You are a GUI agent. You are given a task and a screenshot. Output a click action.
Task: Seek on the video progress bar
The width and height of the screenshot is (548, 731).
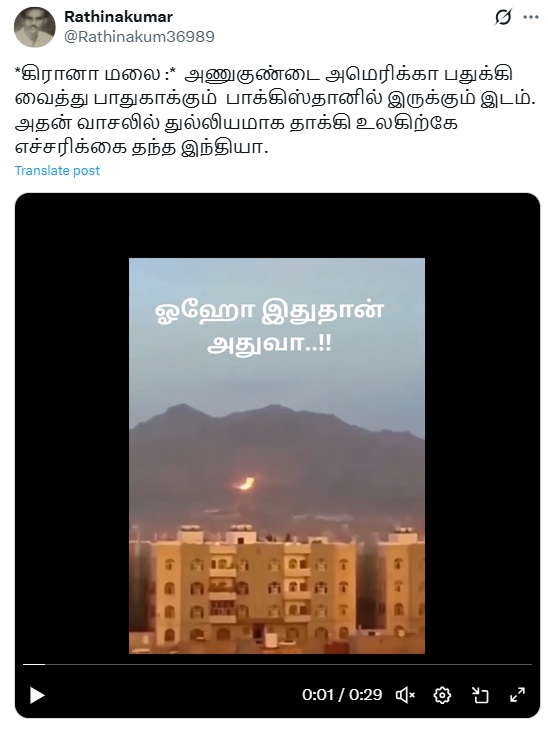tap(277, 664)
